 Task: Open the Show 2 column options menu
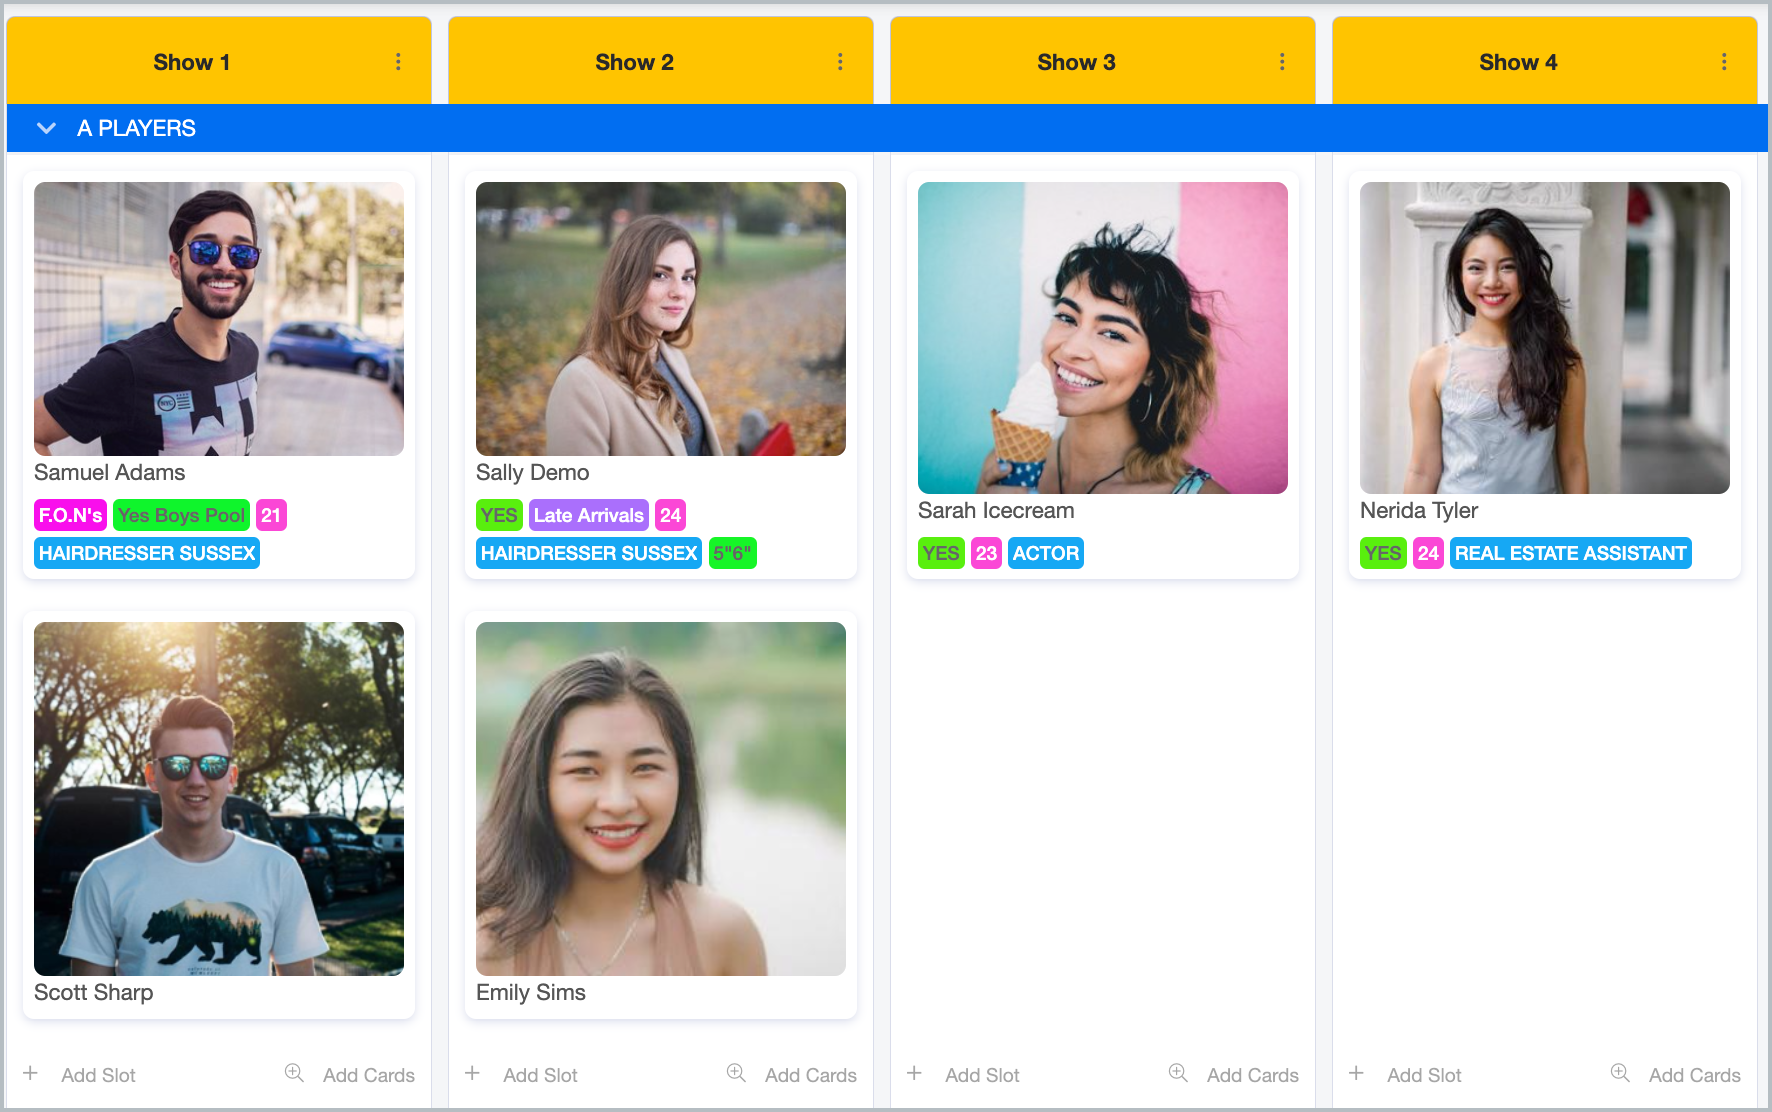pos(840,62)
